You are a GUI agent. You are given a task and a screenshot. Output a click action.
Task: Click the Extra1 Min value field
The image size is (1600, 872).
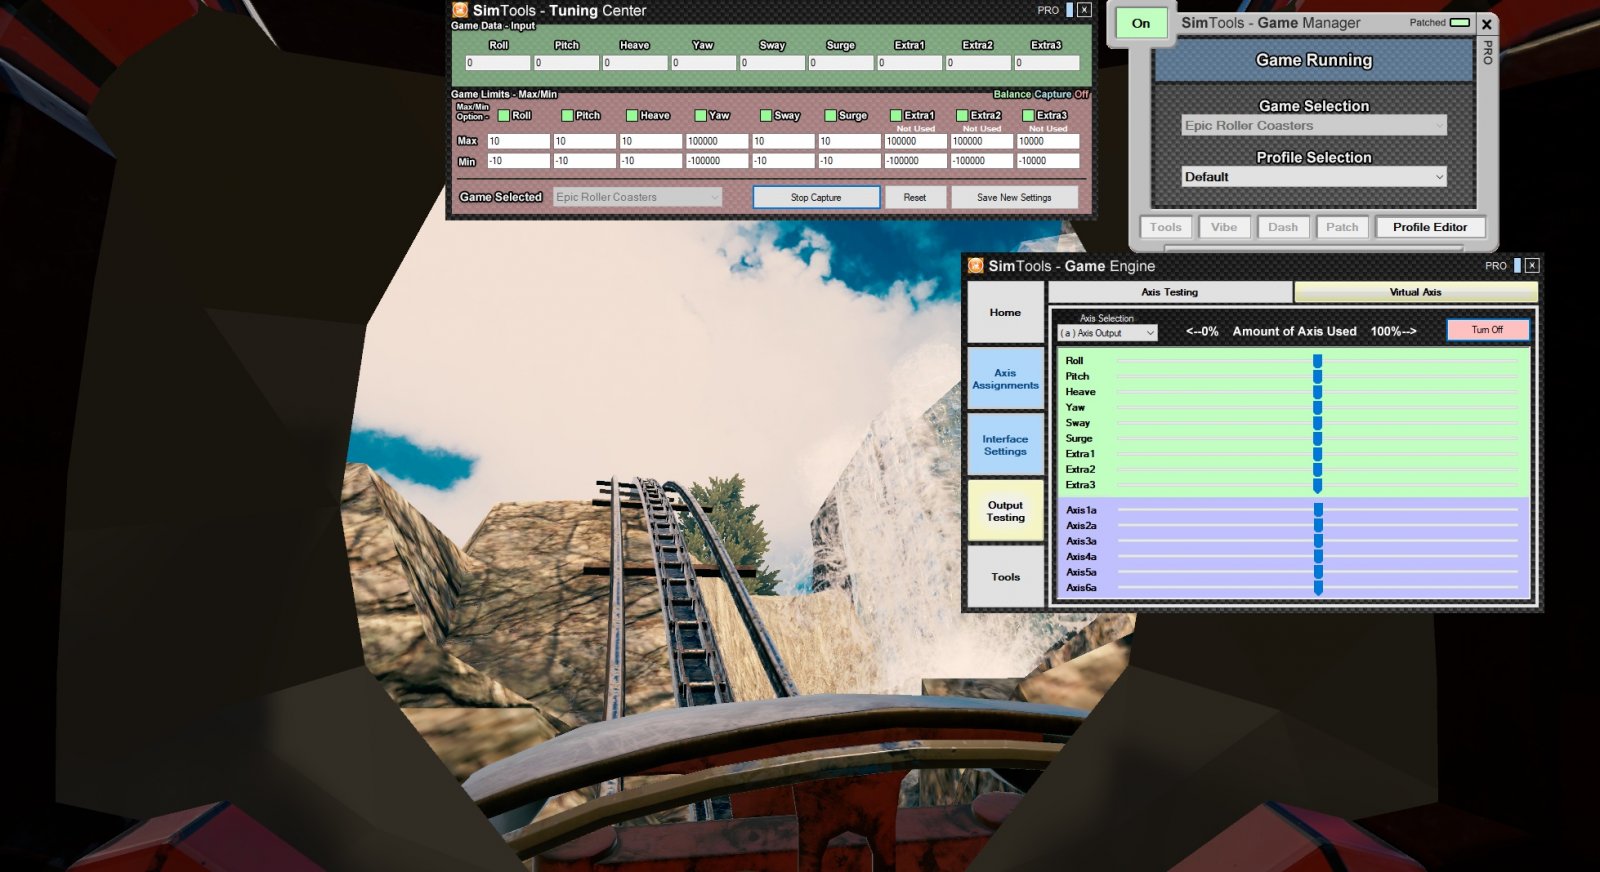pos(915,161)
